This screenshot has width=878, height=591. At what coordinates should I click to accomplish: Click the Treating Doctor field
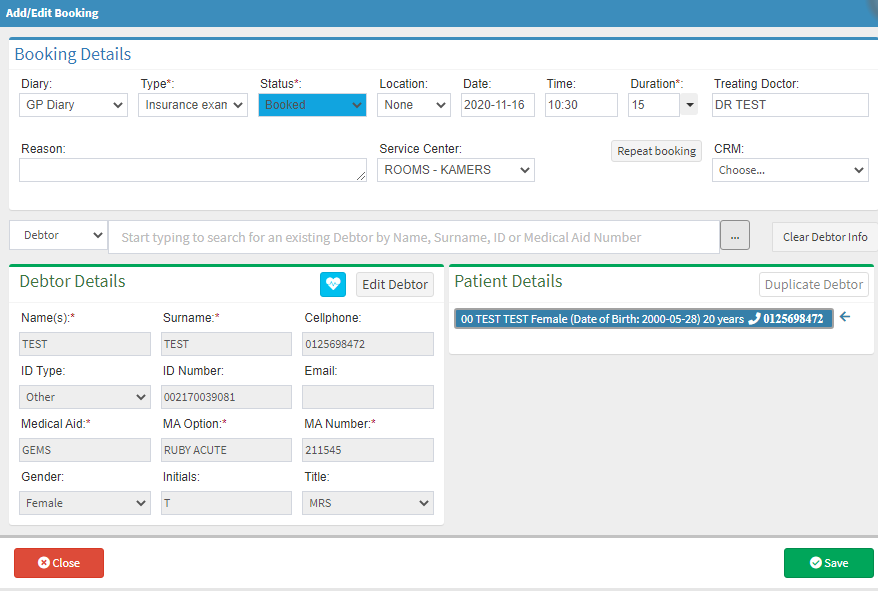[x=790, y=105]
